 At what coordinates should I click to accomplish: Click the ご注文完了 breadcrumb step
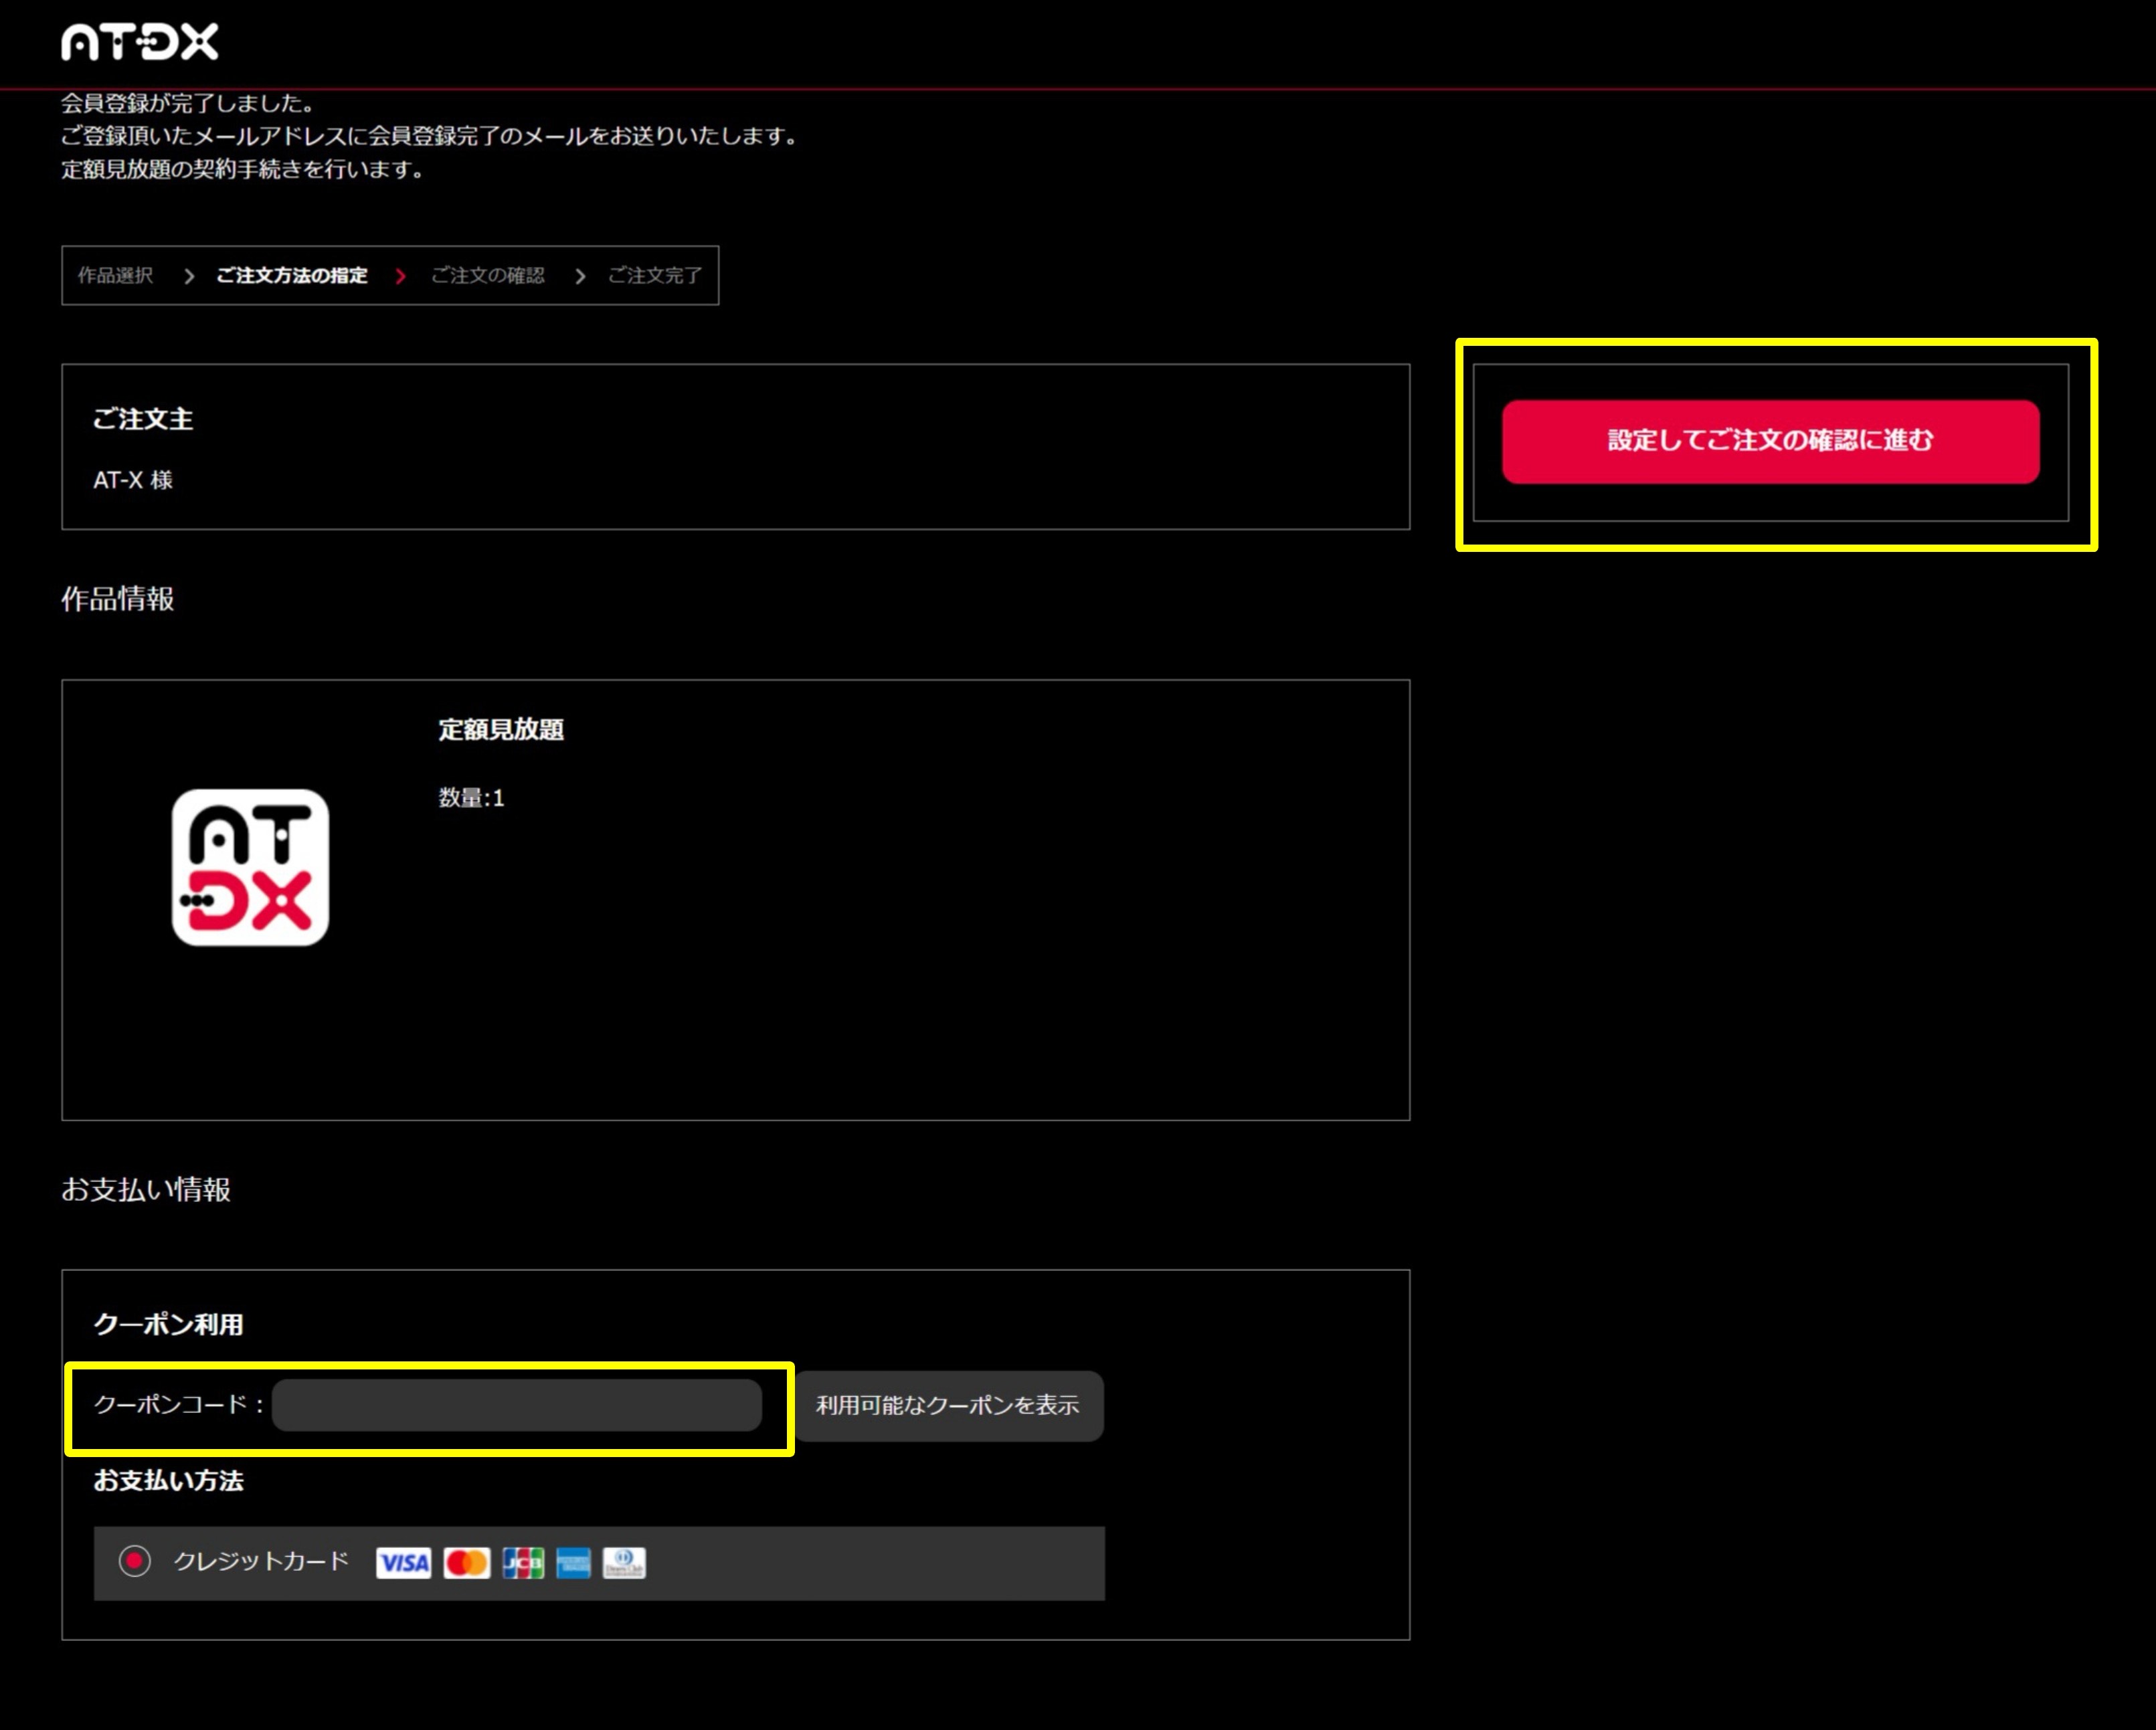655,275
